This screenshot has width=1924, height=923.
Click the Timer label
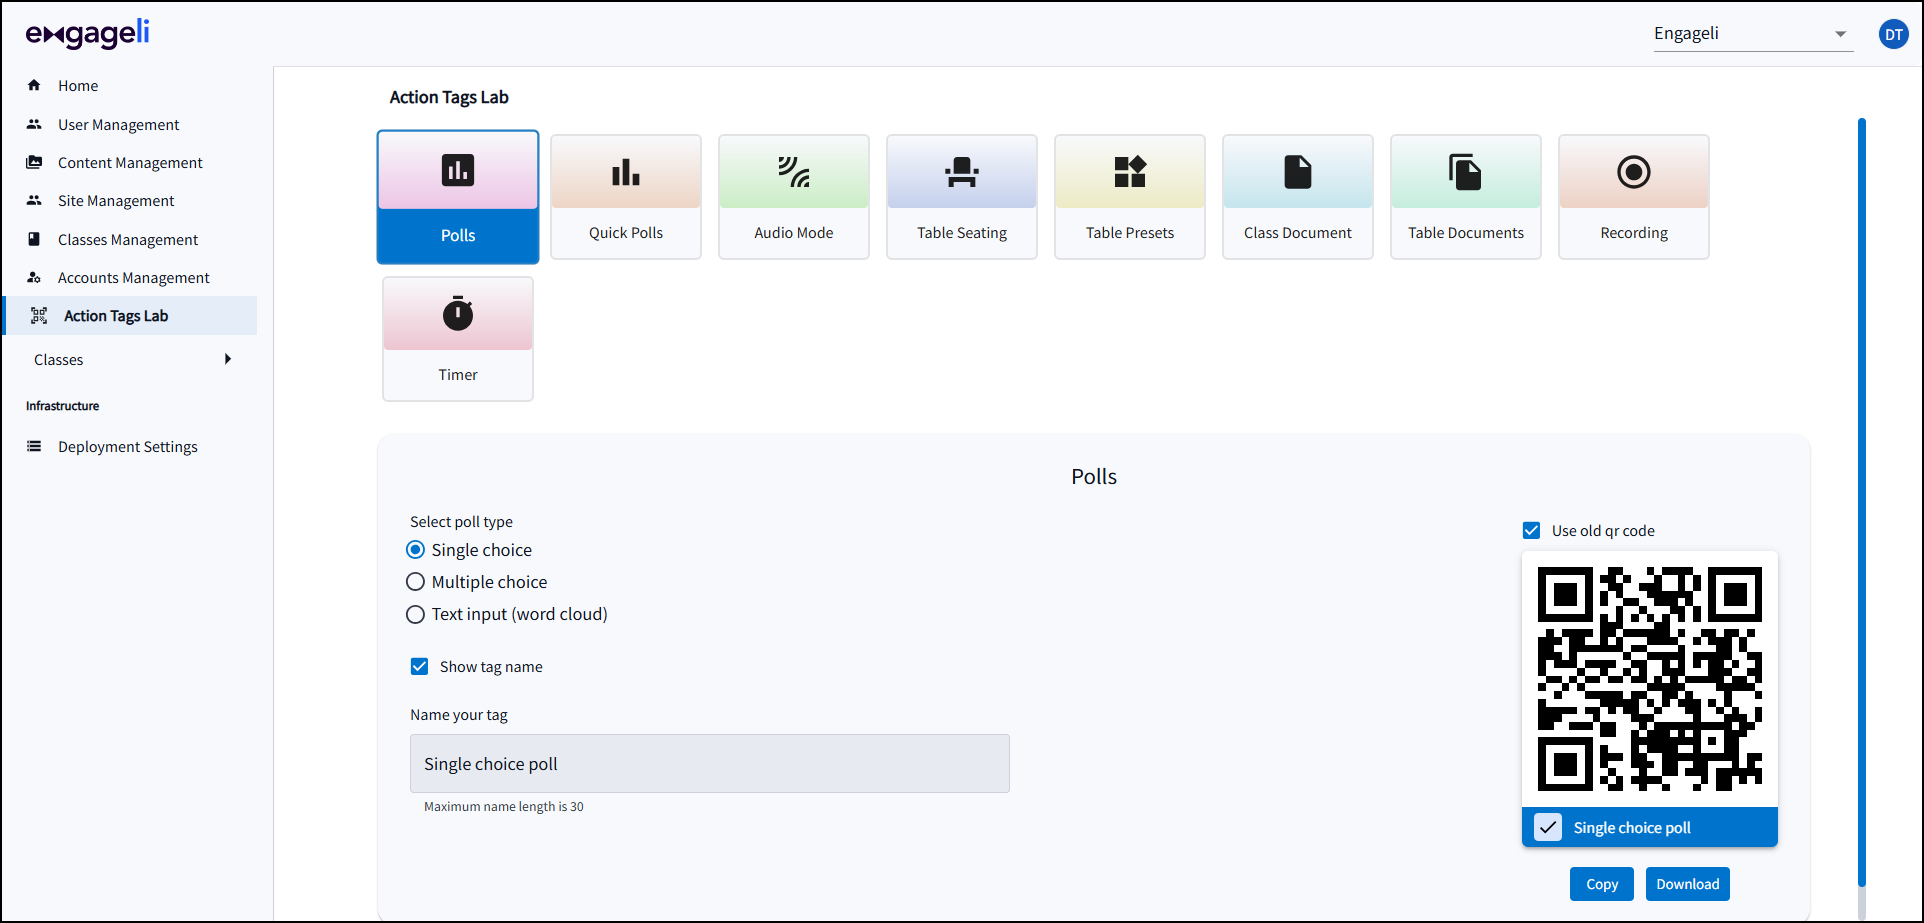click(x=458, y=374)
